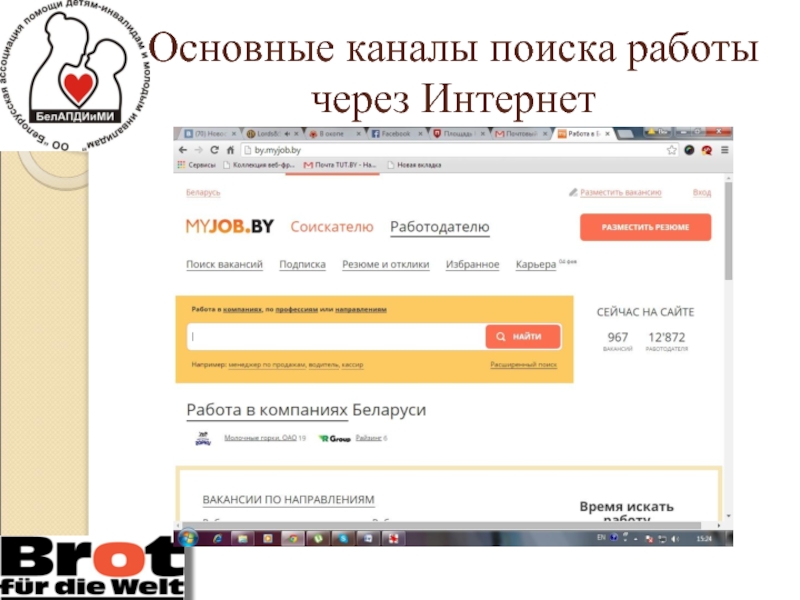The width and height of the screenshot is (800, 600).
Task: Click the red extension icon in toolbar
Action: point(707,150)
